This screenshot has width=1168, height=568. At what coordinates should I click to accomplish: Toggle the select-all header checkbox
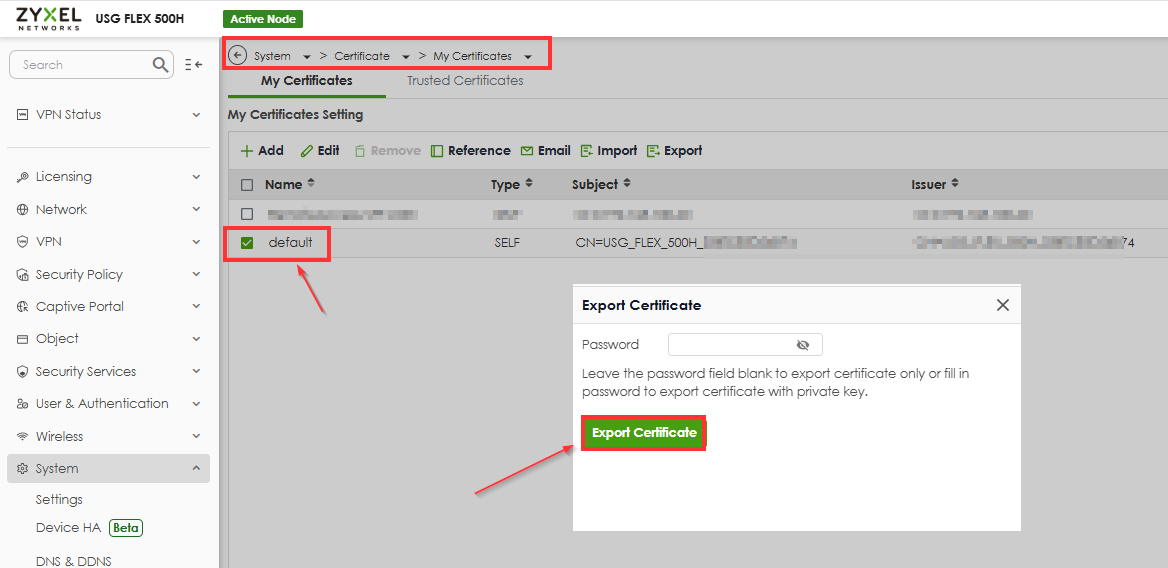[x=247, y=185]
